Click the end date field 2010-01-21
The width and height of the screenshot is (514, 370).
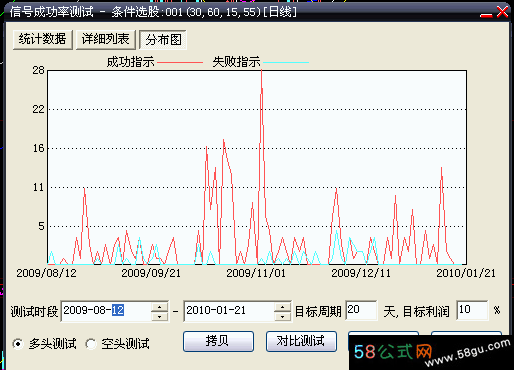pos(229,311)
